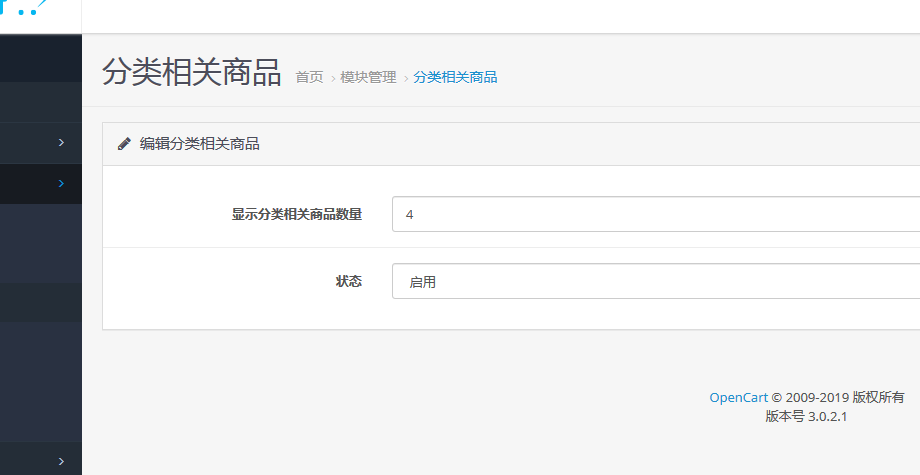Click the 状态 field label
Image resolution: width=920 pixels, height=475 pixels.
click(349, 281)
